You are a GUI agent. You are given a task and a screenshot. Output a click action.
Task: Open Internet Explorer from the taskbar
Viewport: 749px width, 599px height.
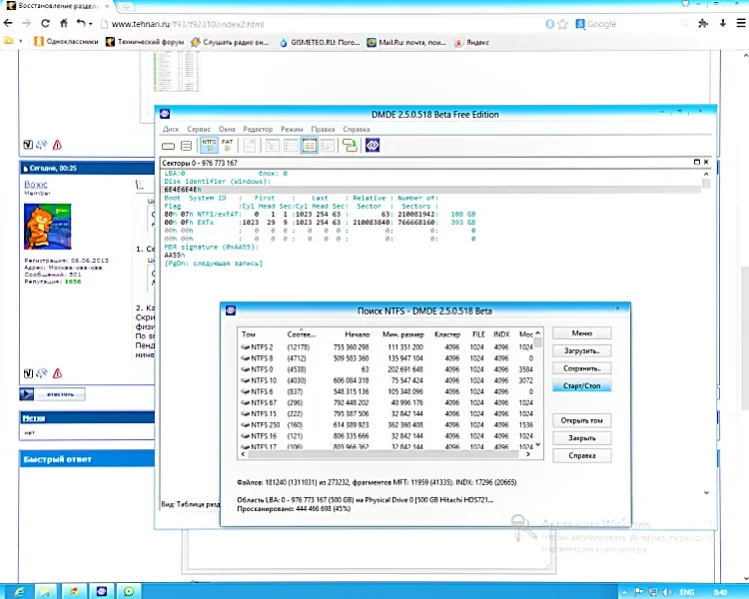pyautogui.click(x=20, y=590)
